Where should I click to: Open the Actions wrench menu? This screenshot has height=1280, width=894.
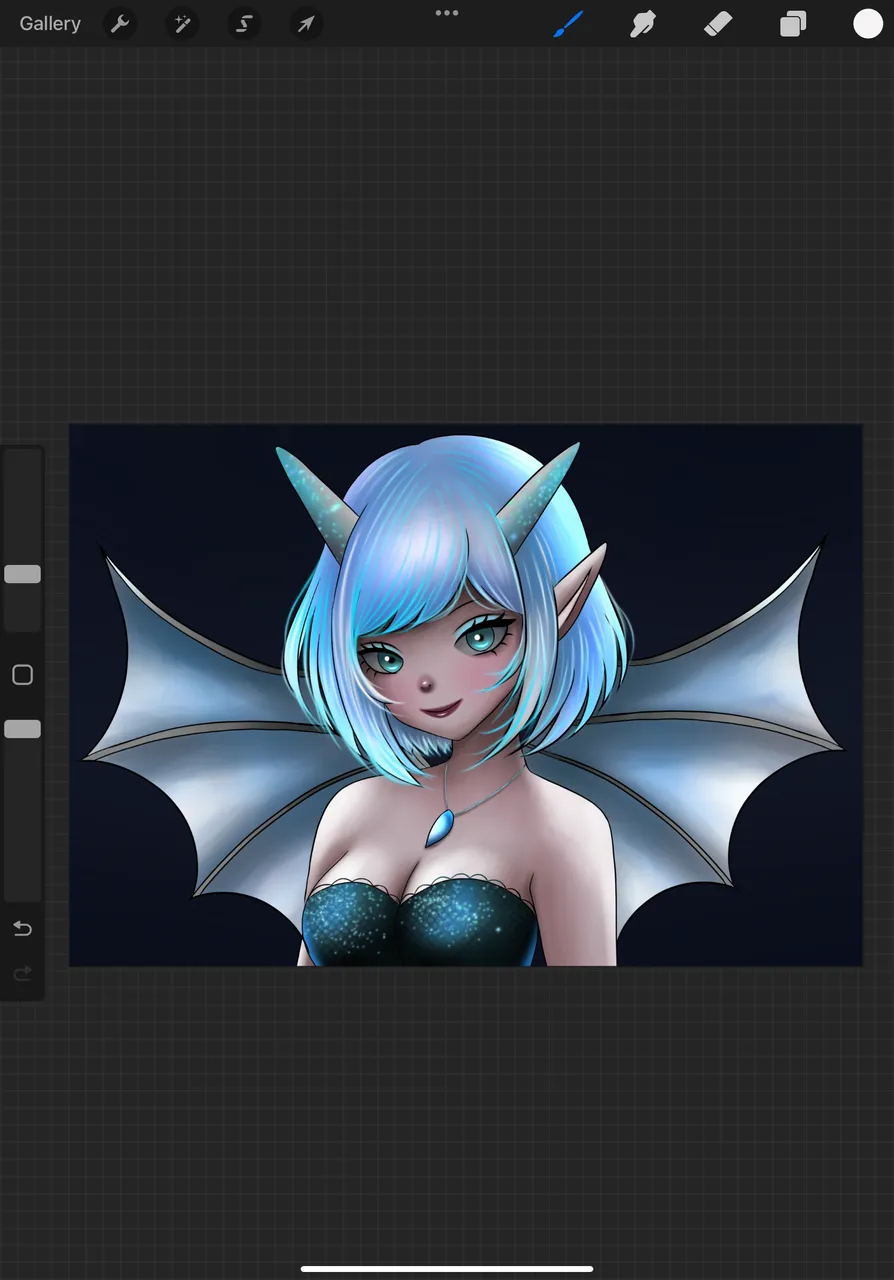[120, 24]
